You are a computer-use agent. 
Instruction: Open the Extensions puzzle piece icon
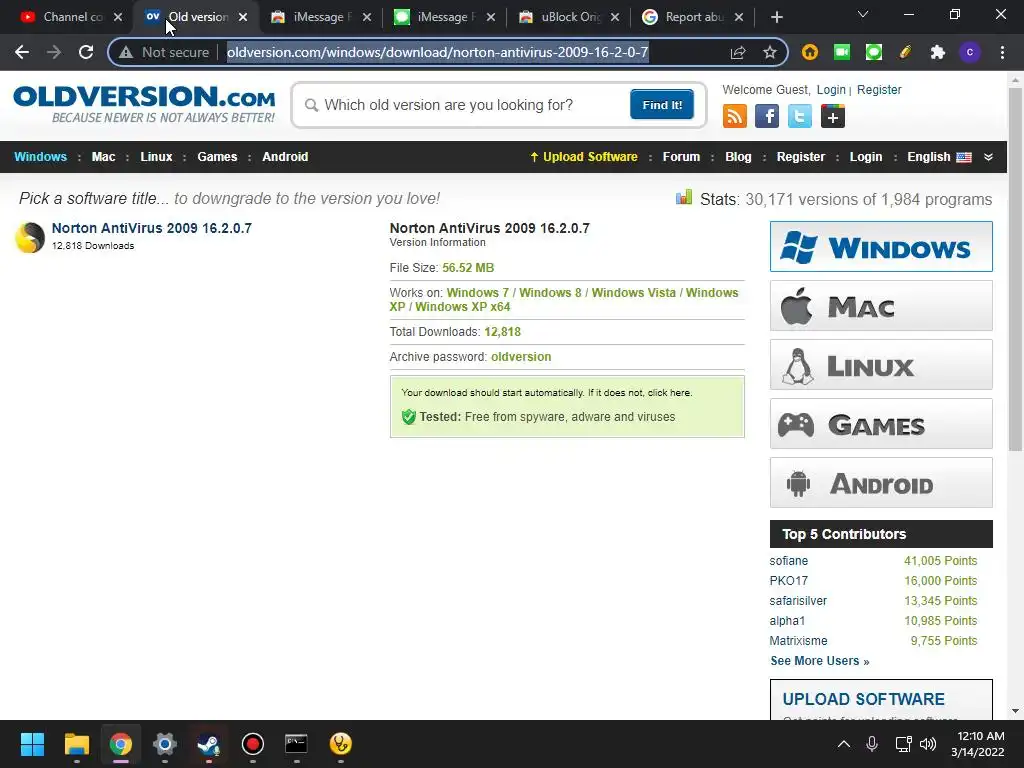(x=938, y=52)
